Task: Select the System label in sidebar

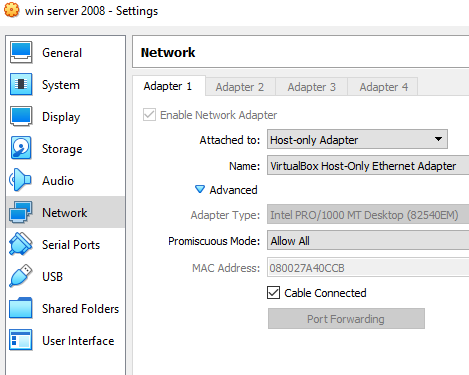Action: (61, 85)
